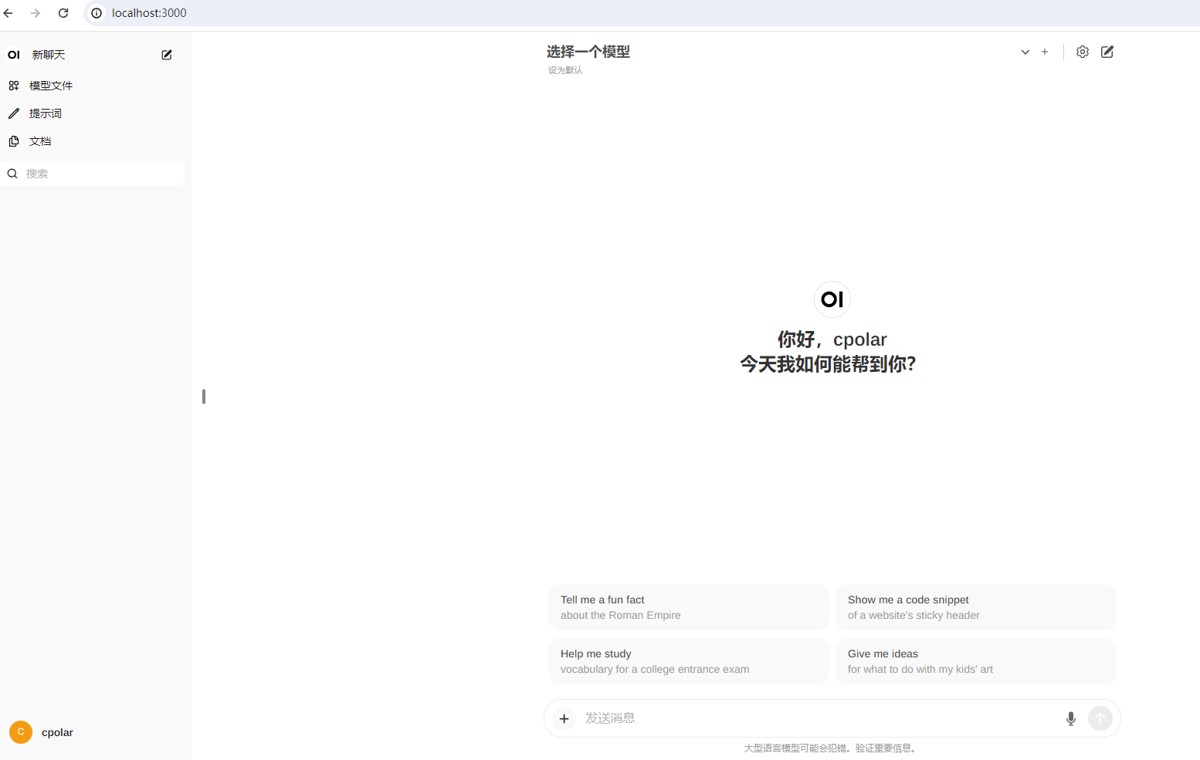1200x760 pixels.
Task: Toggle the sidebar collapse handle
Action: (x=204, y=396)
